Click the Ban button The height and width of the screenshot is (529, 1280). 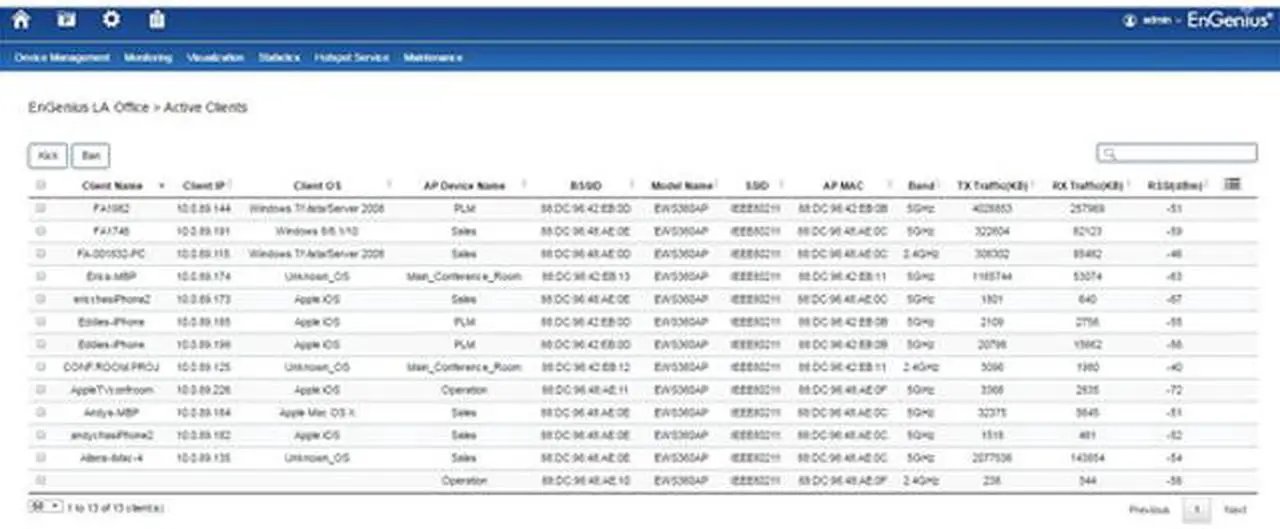pos(91,155)
